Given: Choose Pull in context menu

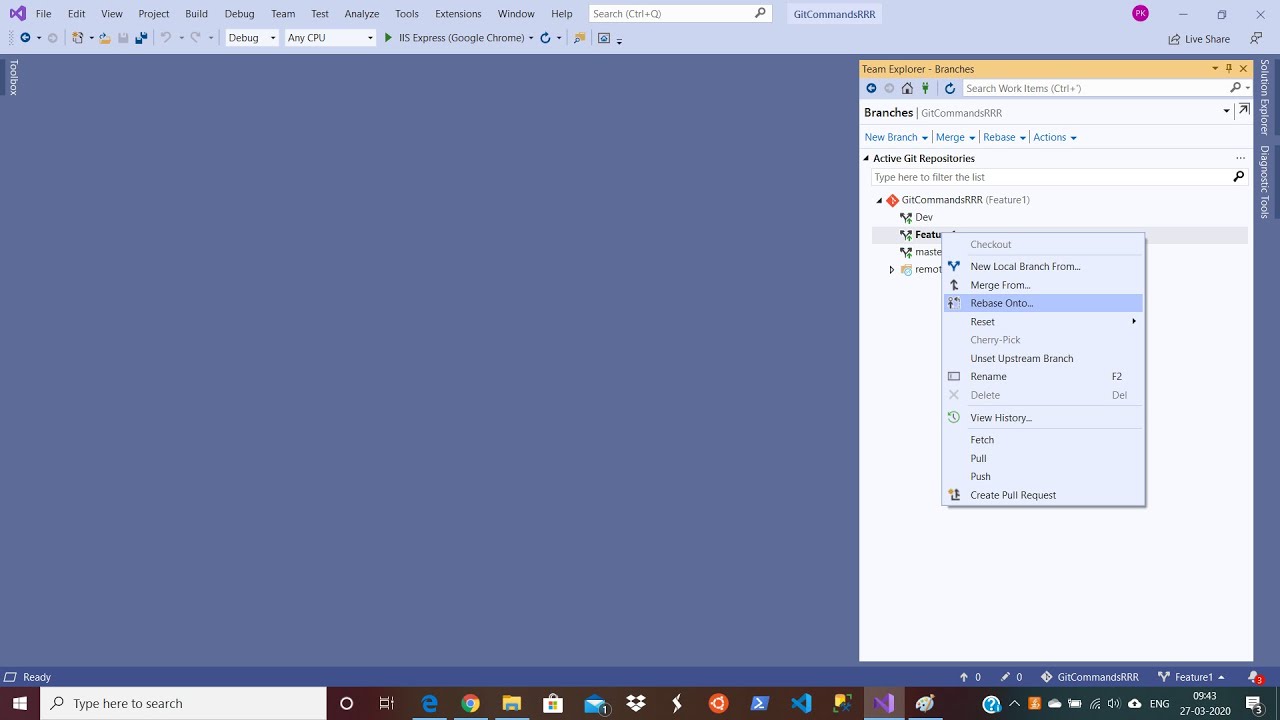Looking at the screenshot, I should pyautogui.click(x=1043, y=458).
